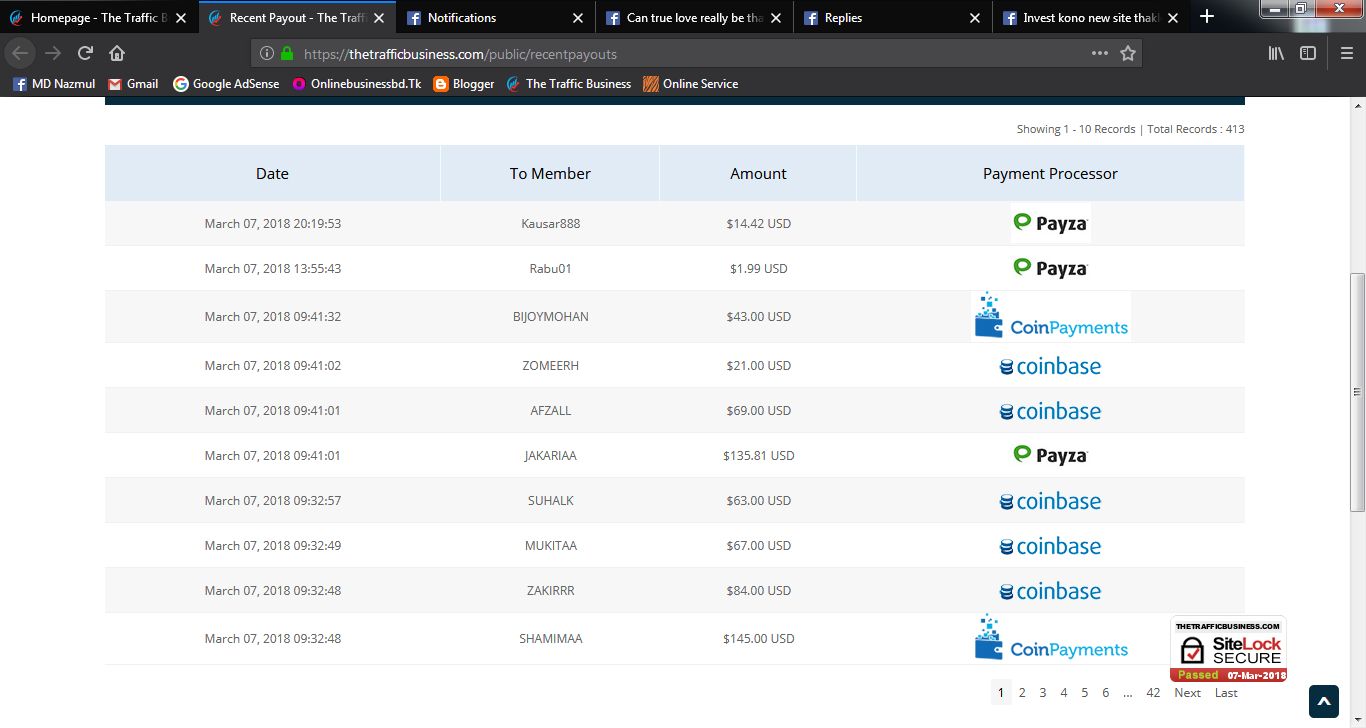The width and height of the screenshot is (1366, 728).
Task: Click the Next pagination link
Action: click(x=1187, y=692)
